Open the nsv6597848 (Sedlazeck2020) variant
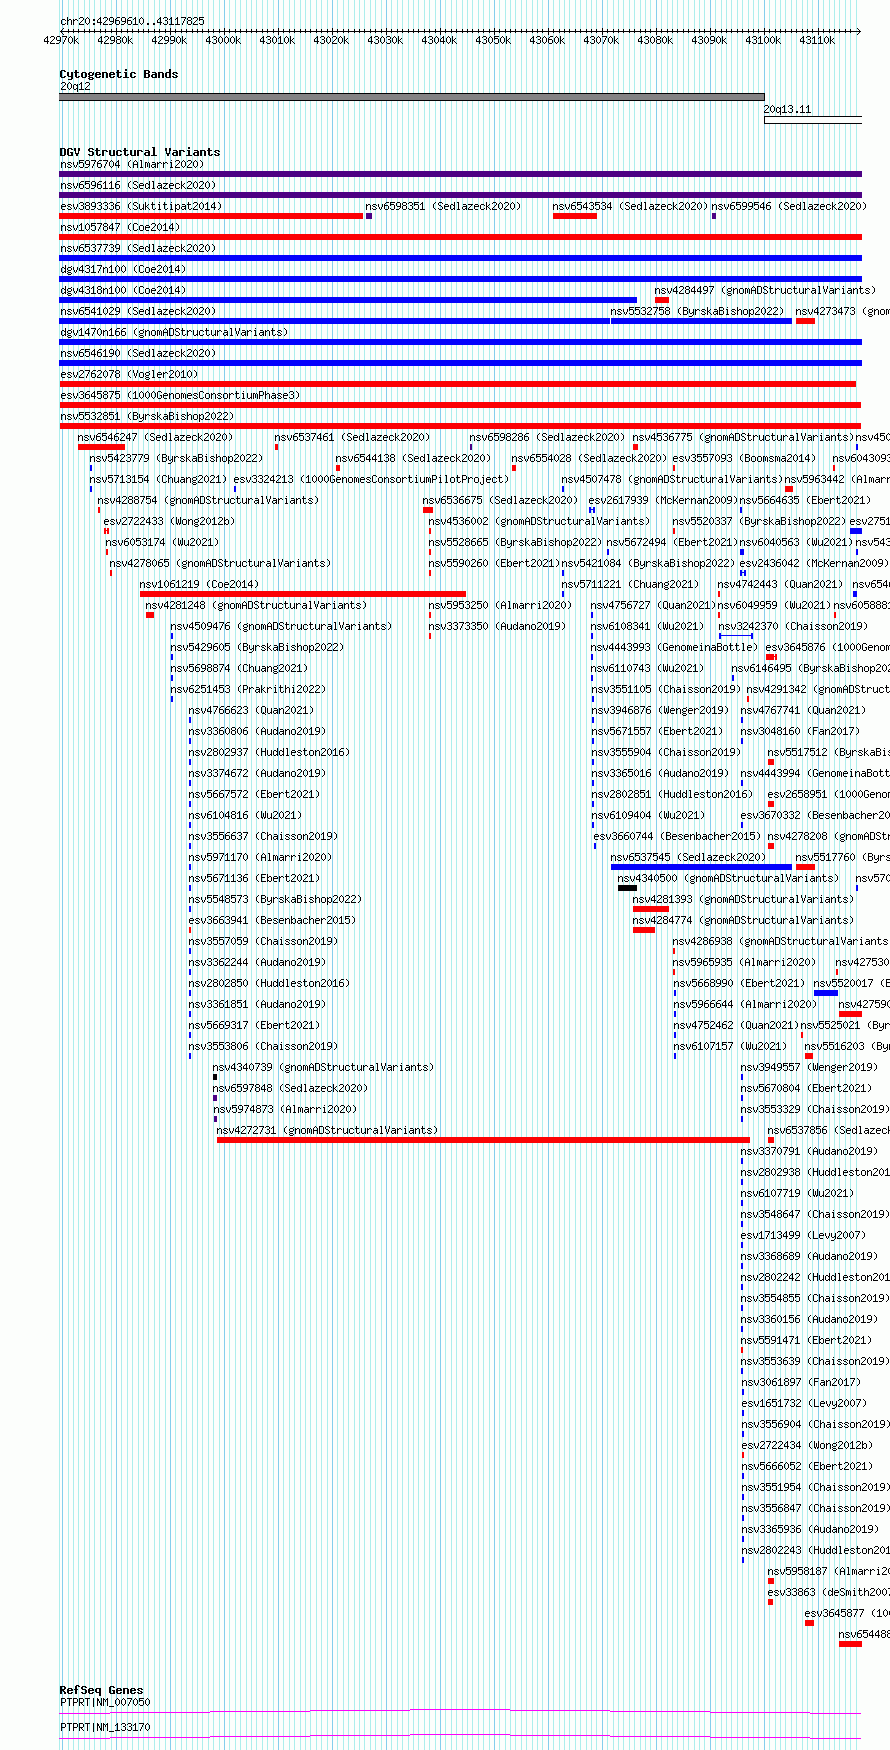The image size is (890, 1750). coord(291,1088)
